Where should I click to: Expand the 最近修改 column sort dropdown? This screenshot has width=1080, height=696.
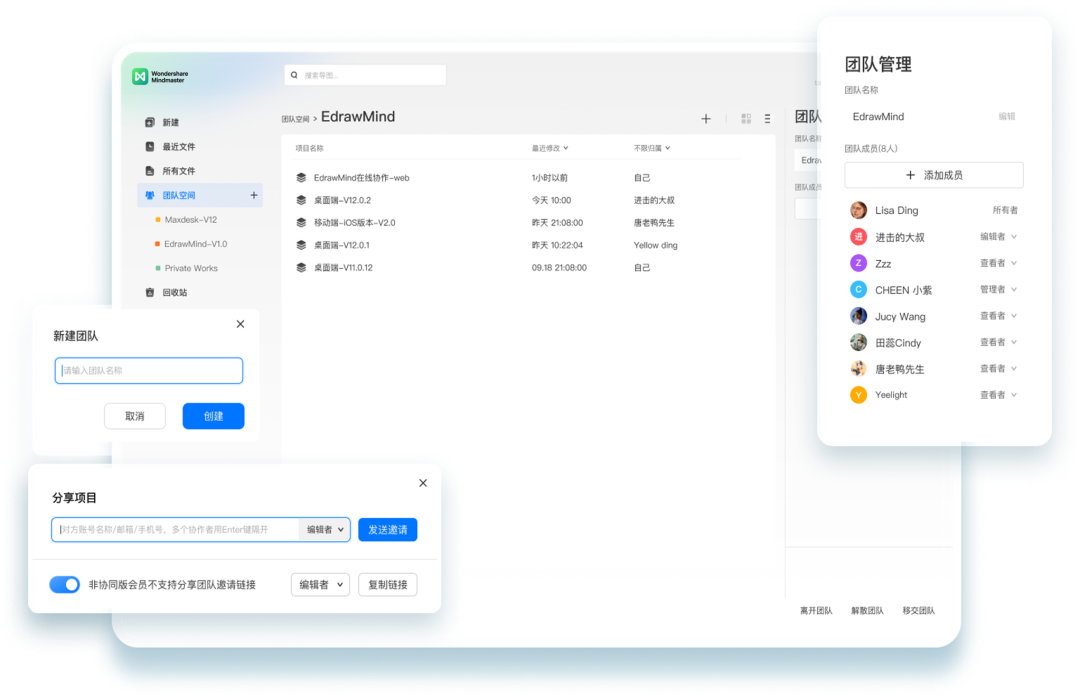tap(550, 148)
